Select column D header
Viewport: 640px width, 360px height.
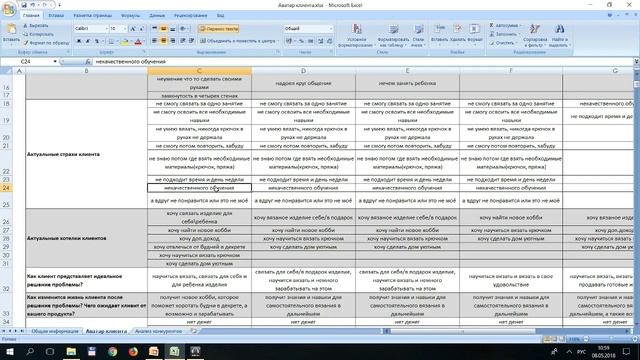point(303,71)
